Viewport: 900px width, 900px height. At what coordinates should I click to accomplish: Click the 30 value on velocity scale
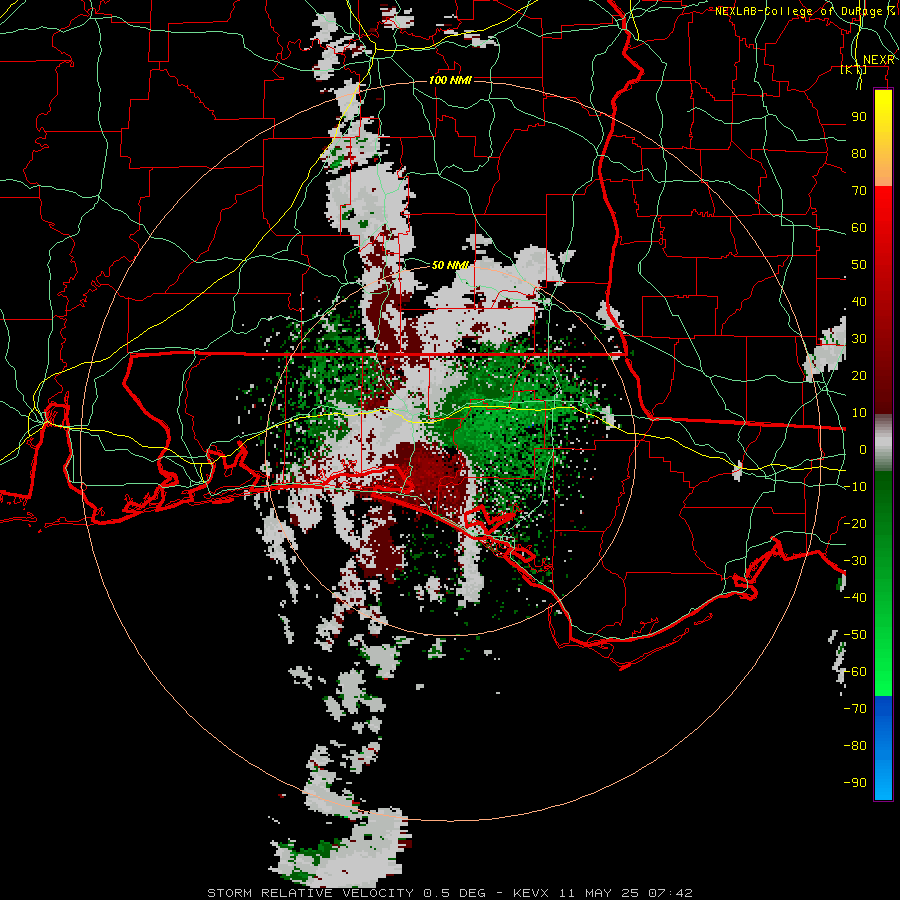pos(859,339)
